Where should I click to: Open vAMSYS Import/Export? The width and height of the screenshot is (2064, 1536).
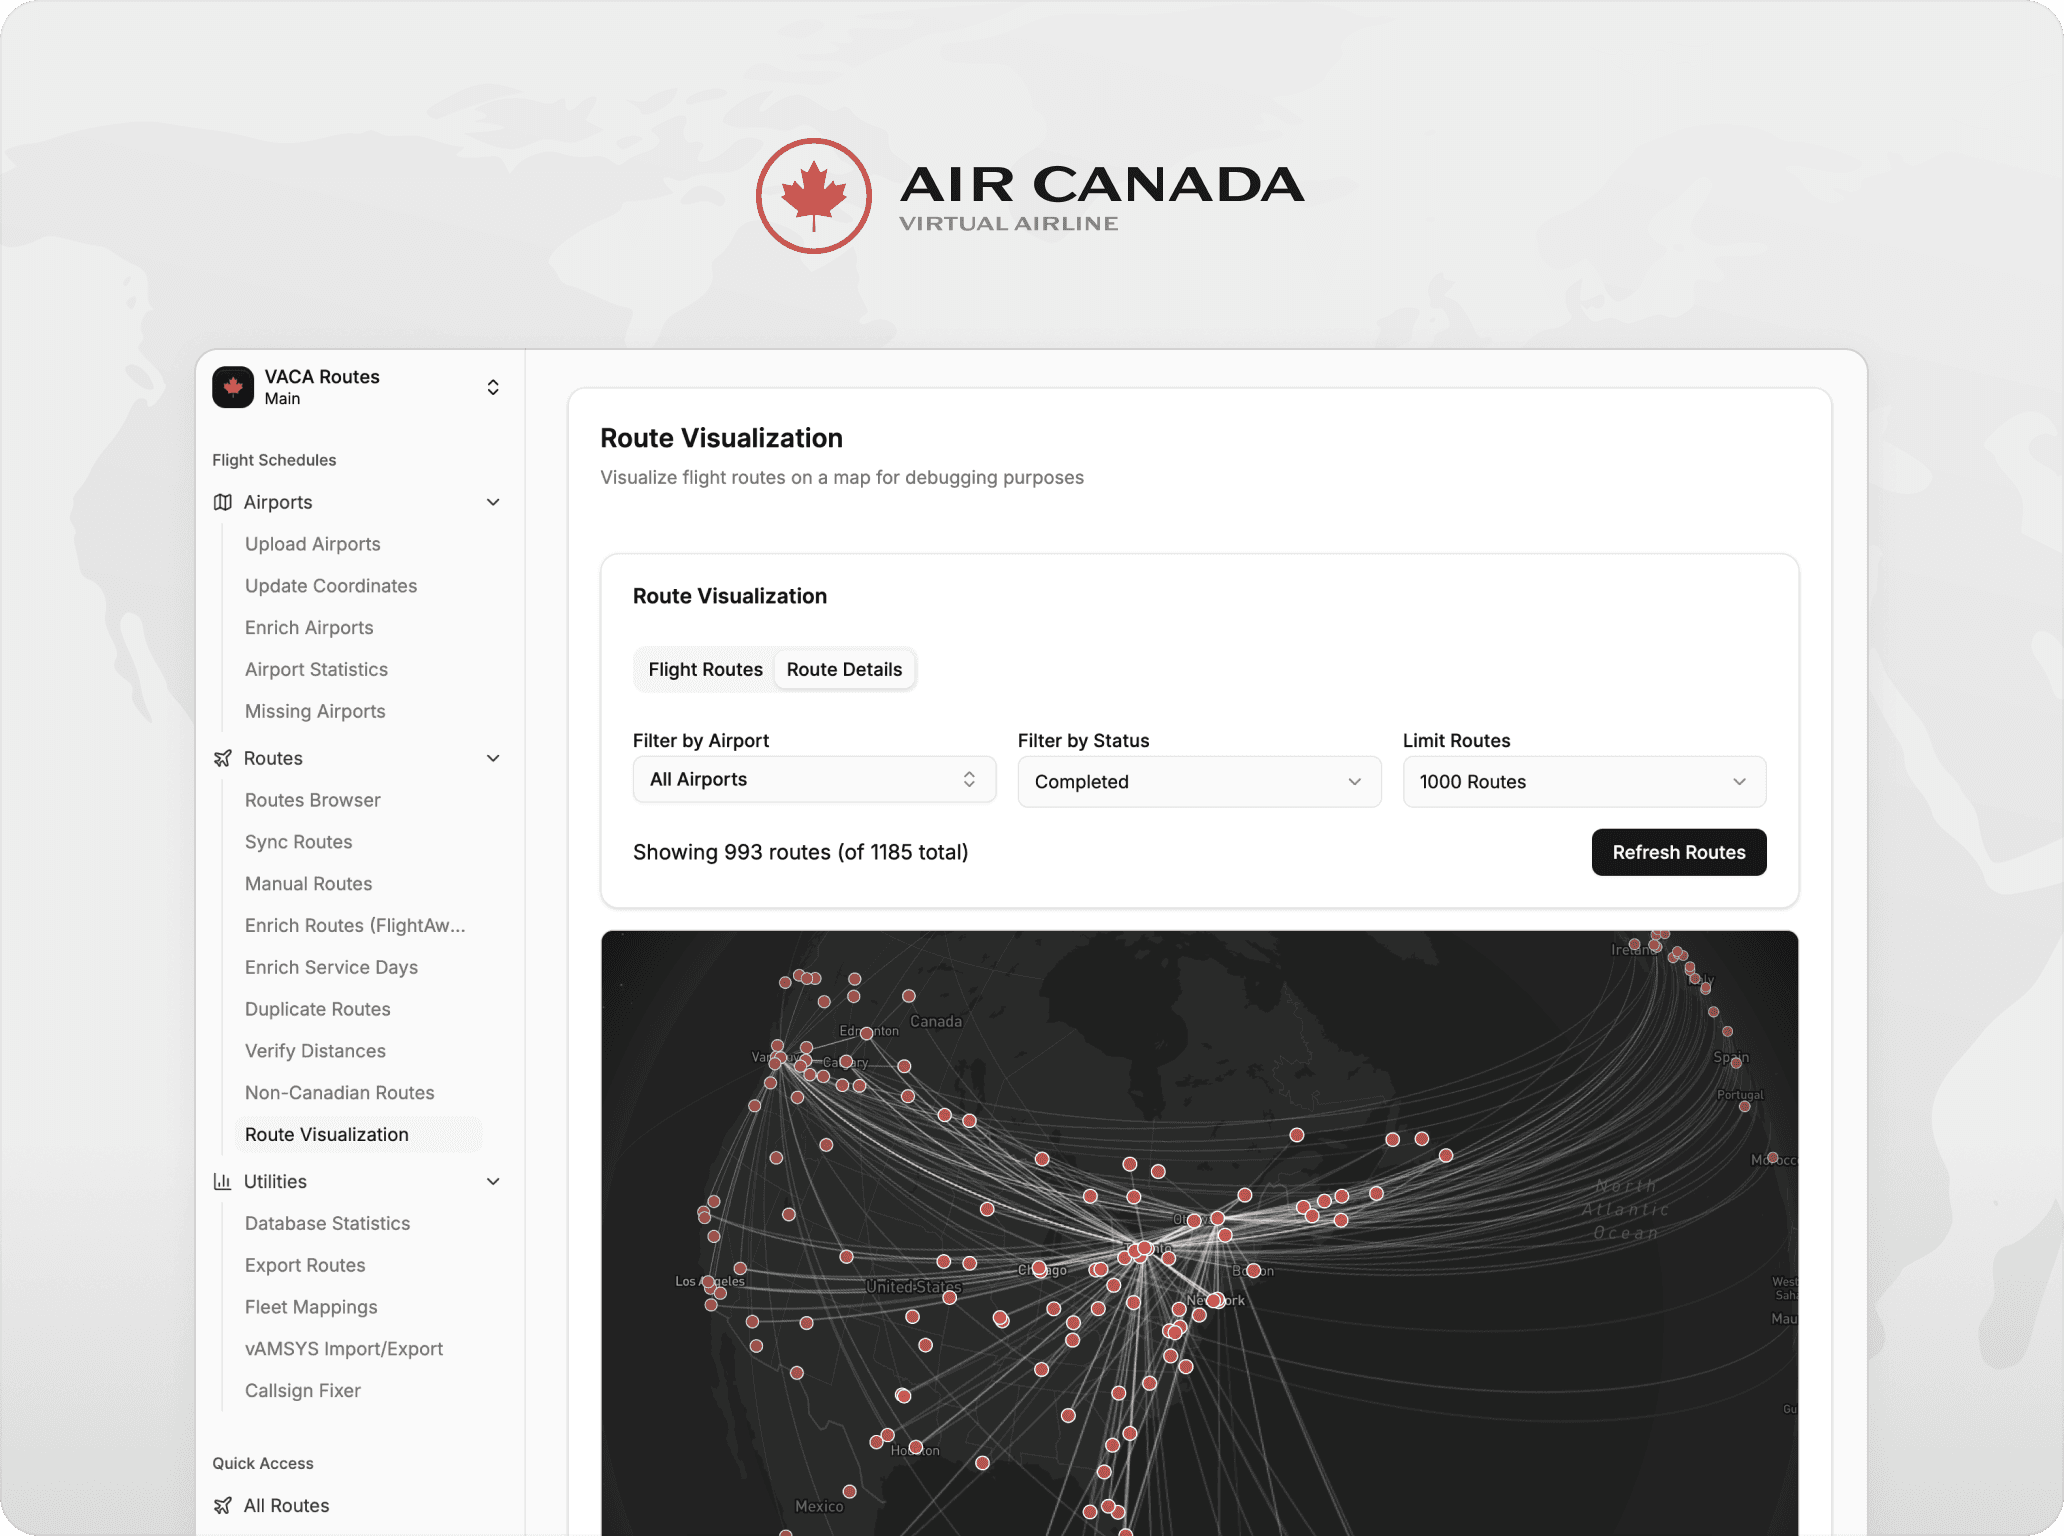tap(344, 1349)
